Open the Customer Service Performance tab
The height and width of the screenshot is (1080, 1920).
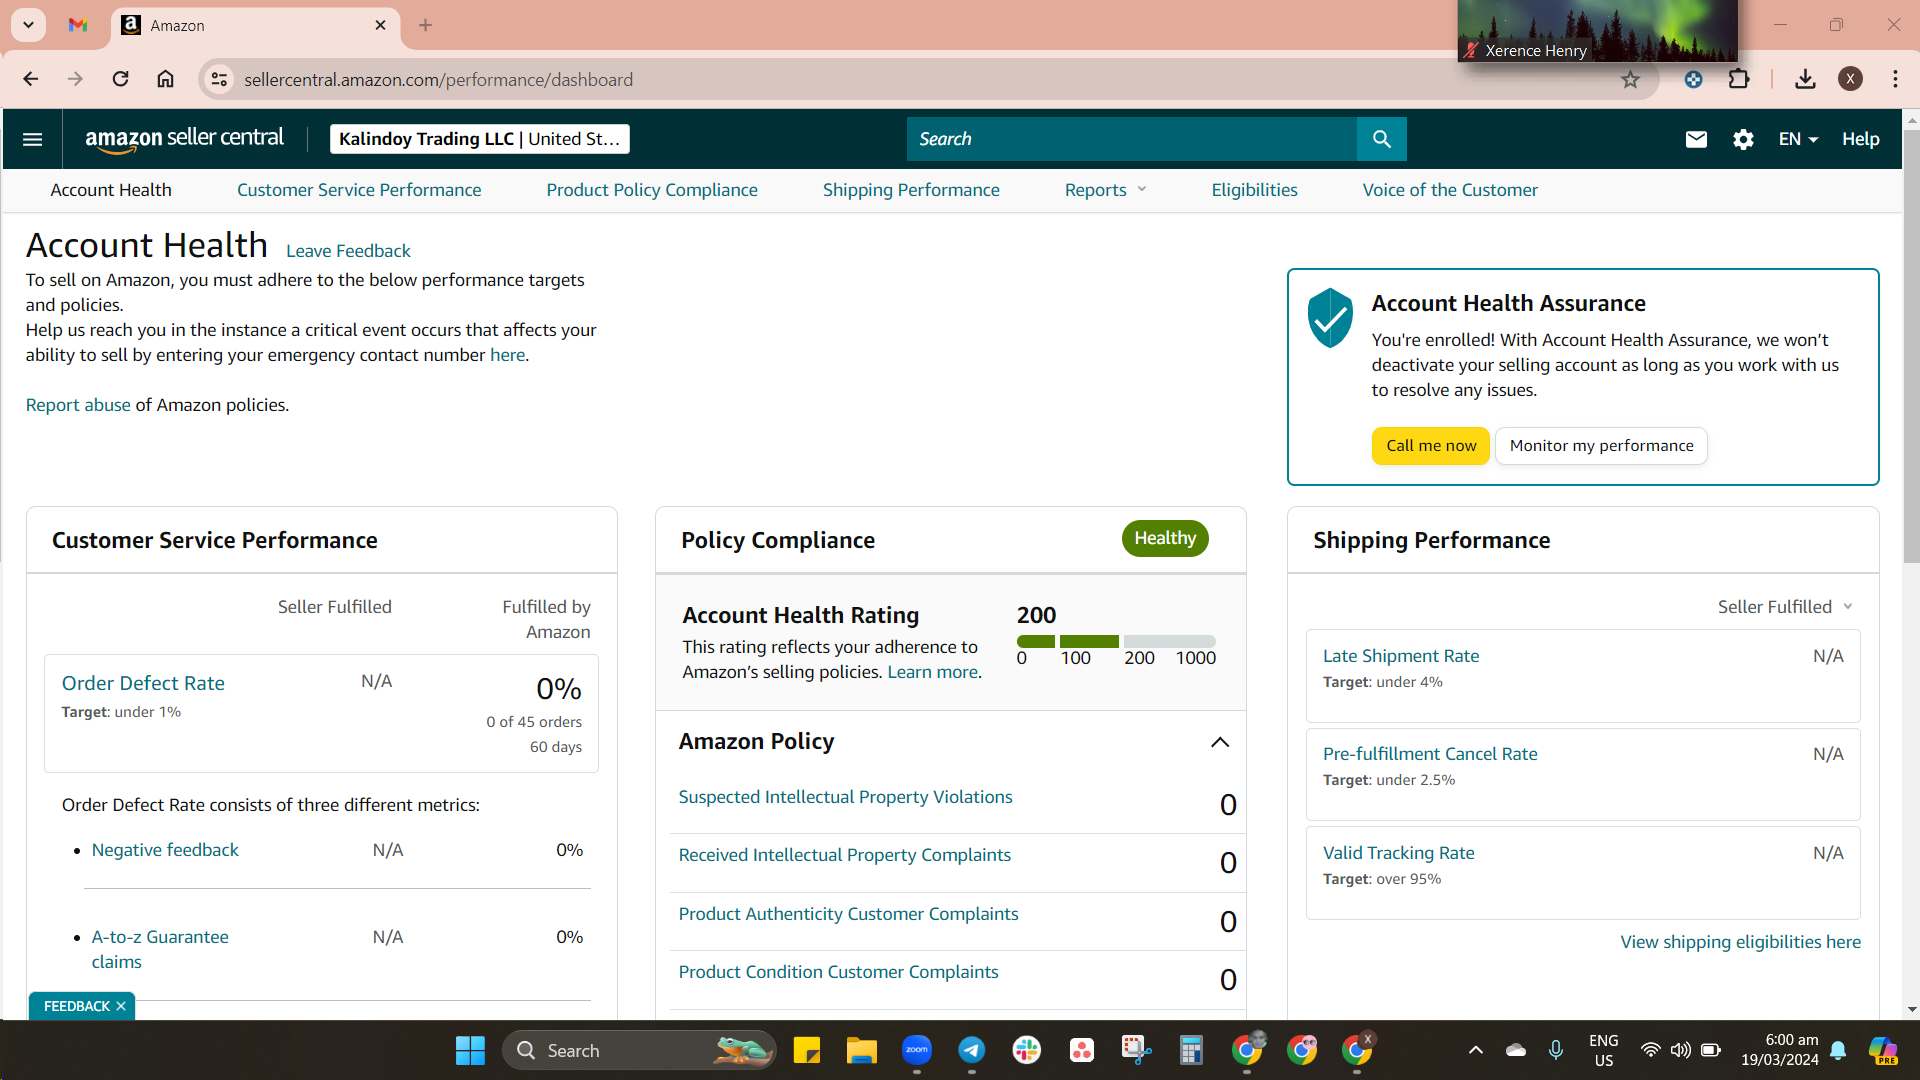(359, 190)
